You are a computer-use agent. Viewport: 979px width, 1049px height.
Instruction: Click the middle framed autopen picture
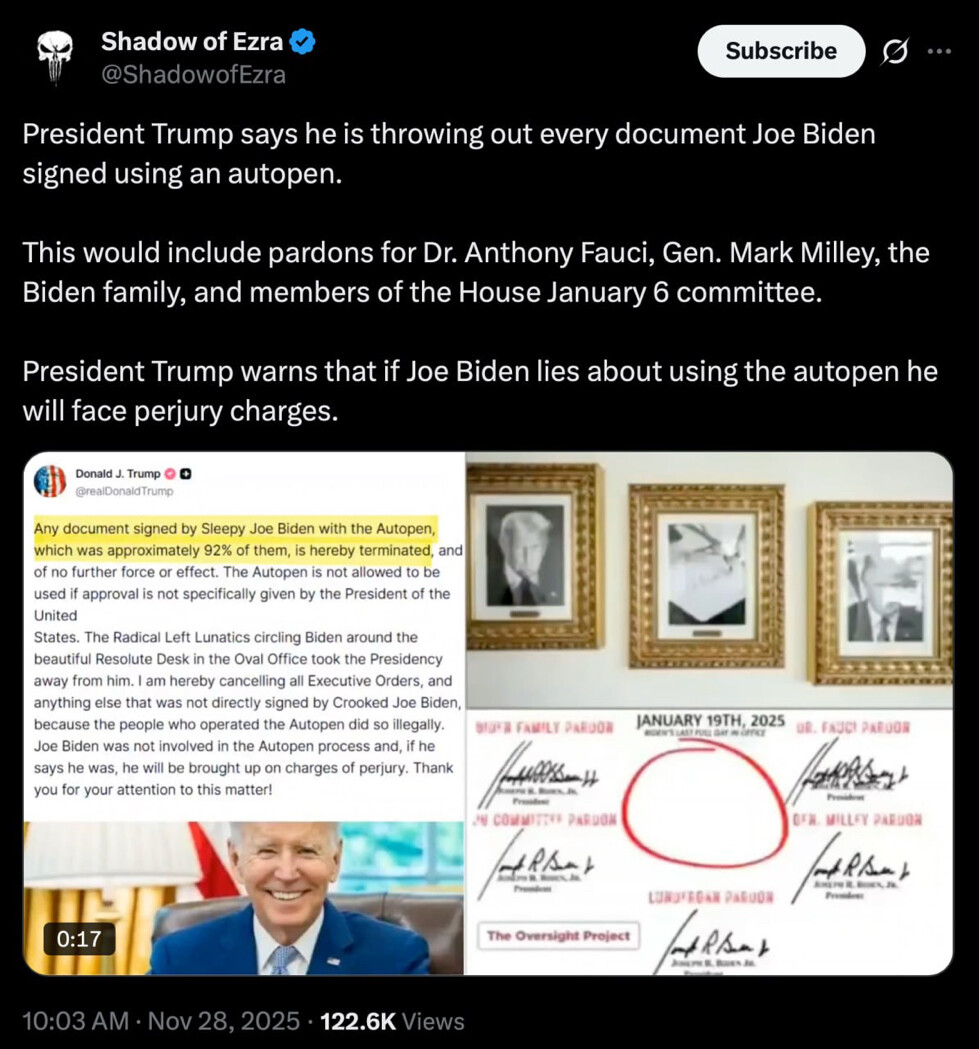coord(707,576)
